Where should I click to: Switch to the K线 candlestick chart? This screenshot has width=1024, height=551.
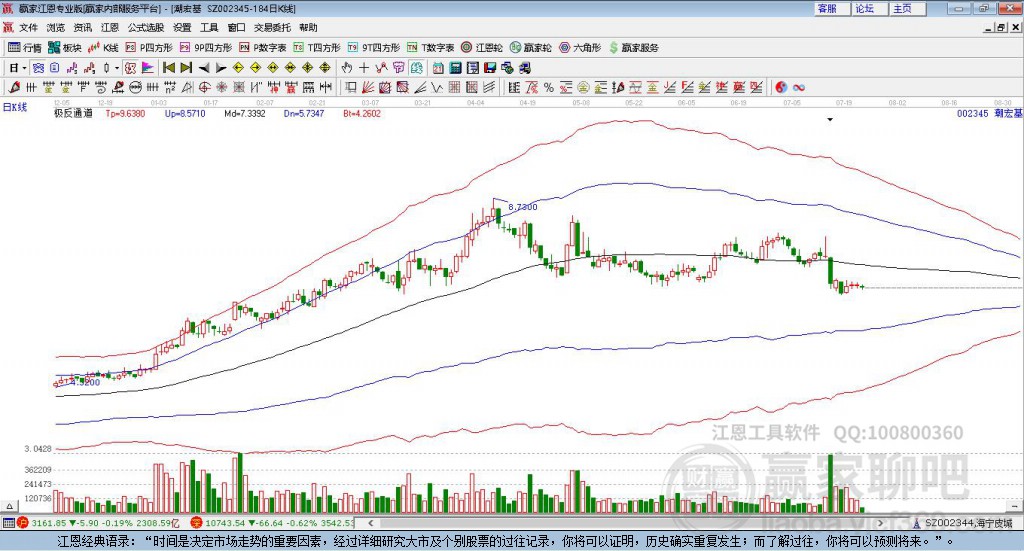coord(103,48)
